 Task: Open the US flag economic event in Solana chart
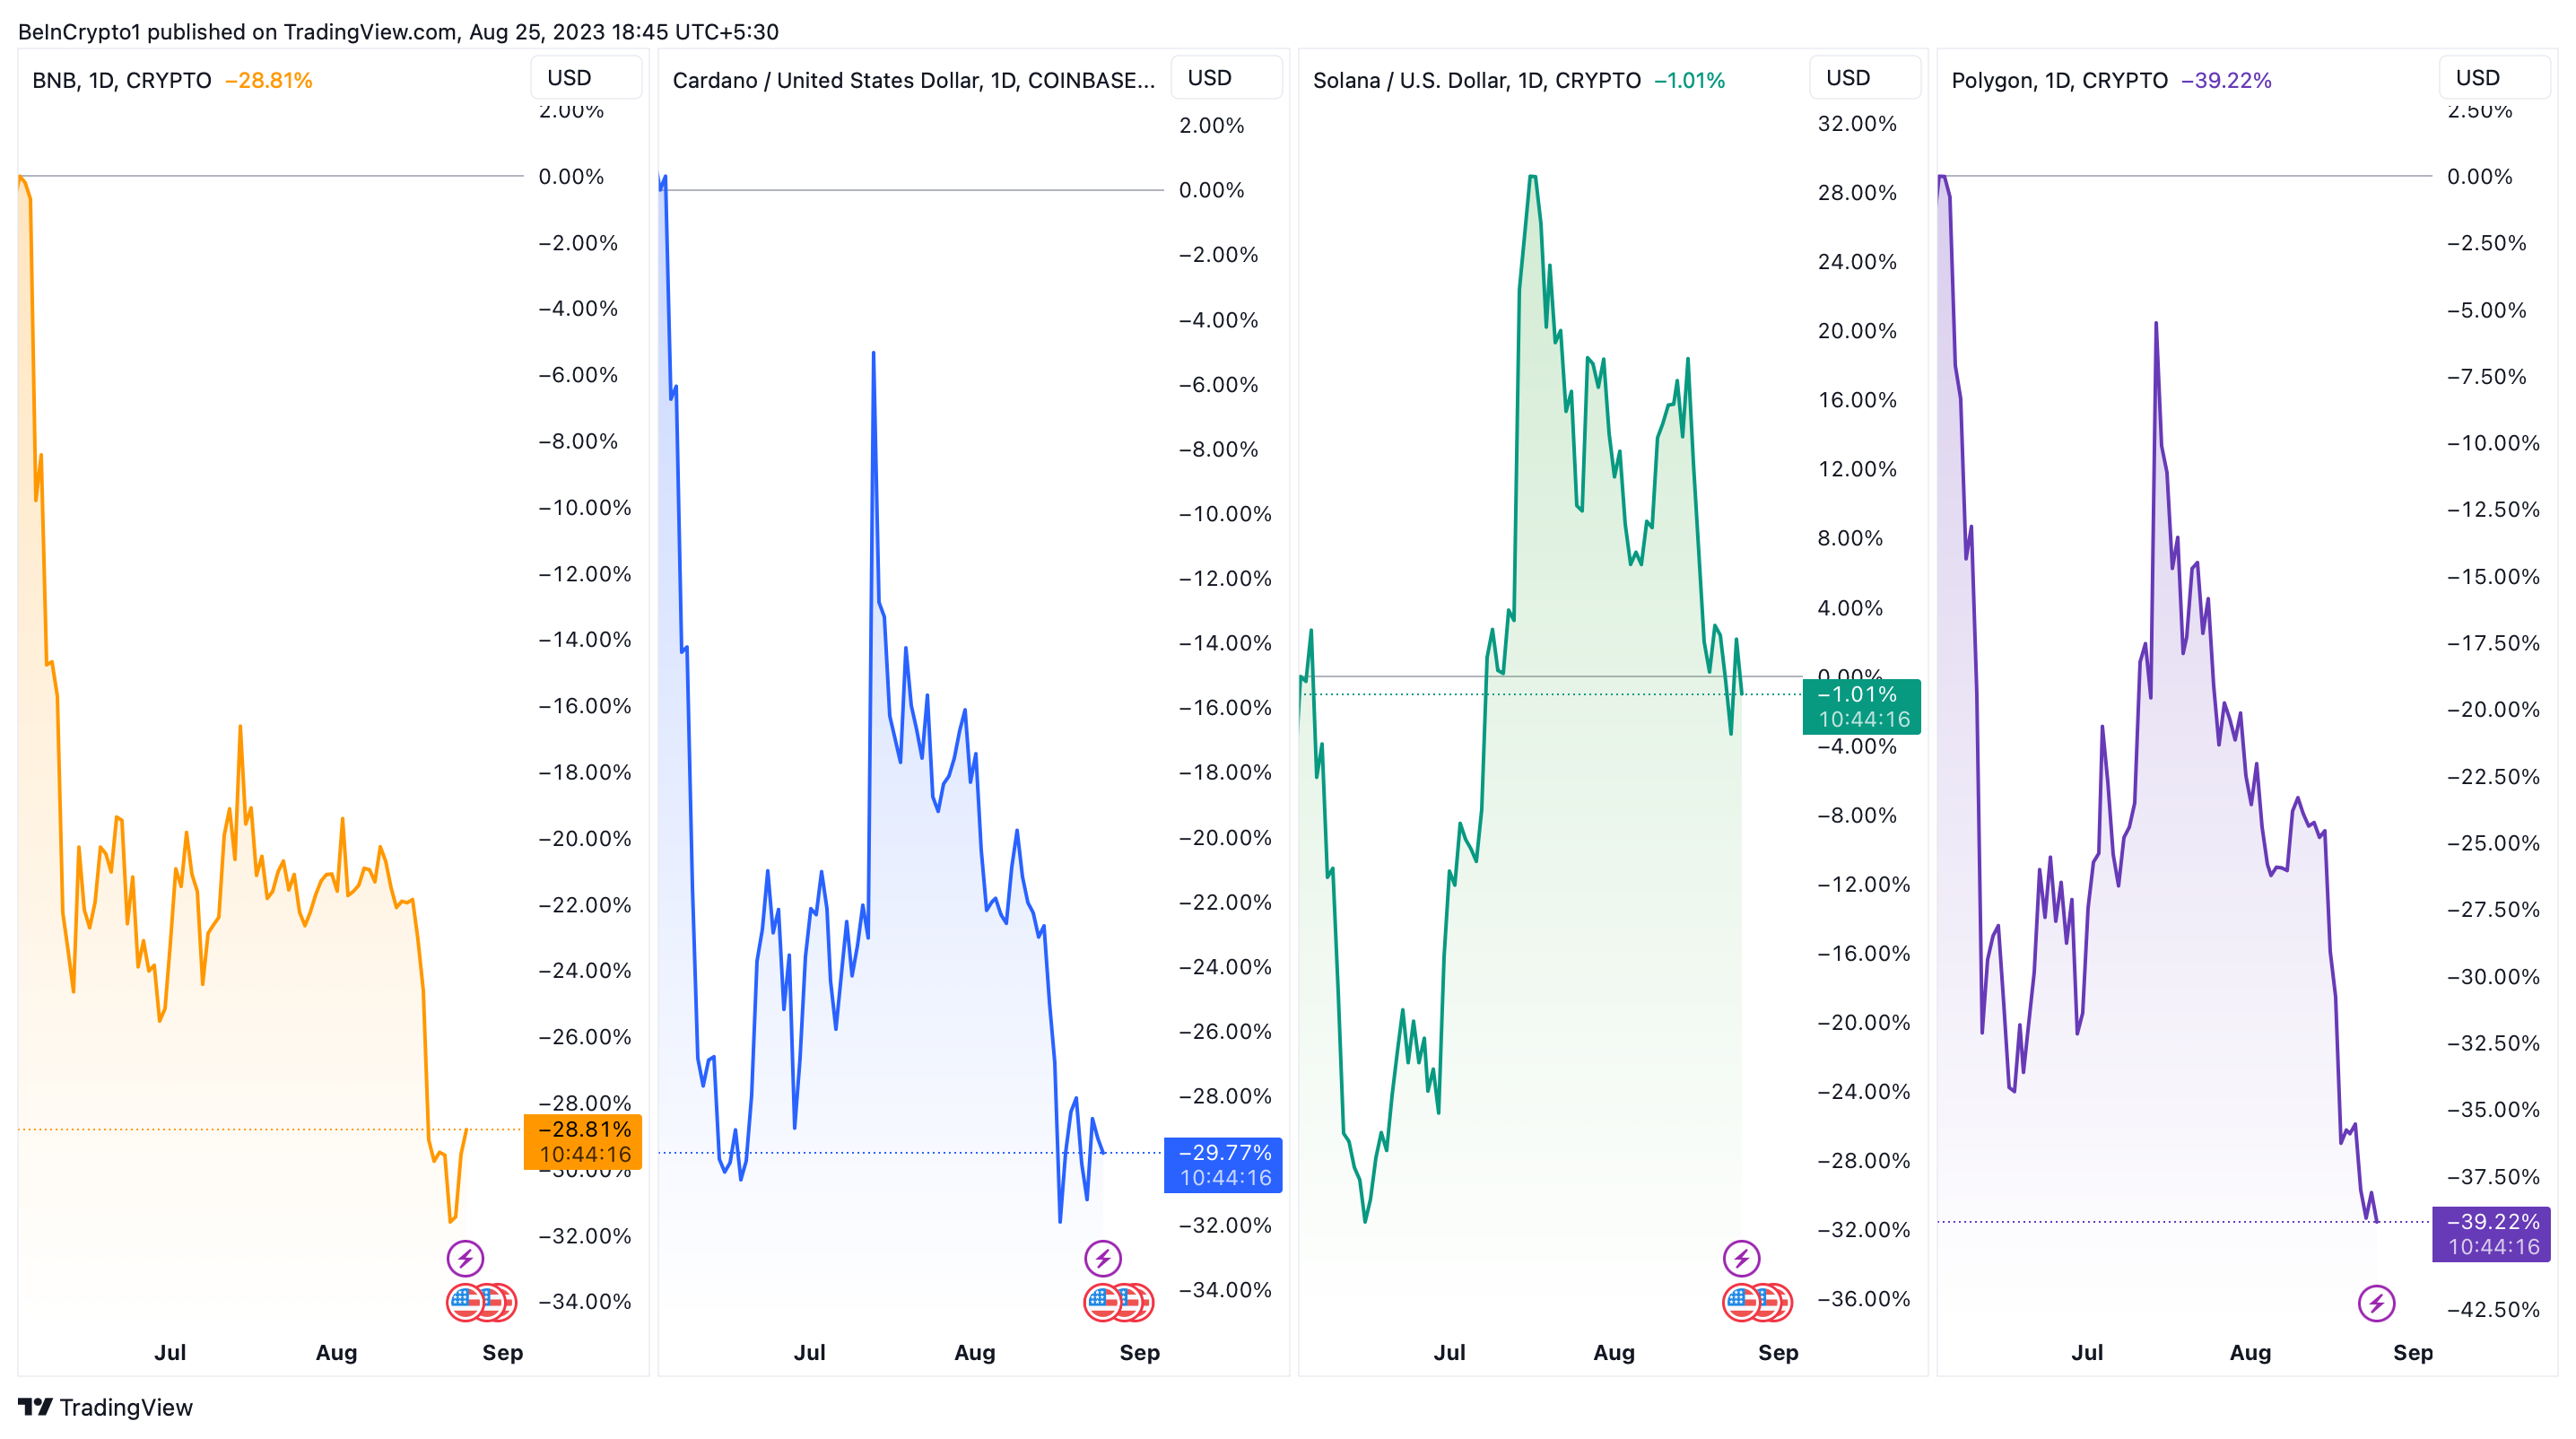pyautogui.click(x=1742, y=1302)
